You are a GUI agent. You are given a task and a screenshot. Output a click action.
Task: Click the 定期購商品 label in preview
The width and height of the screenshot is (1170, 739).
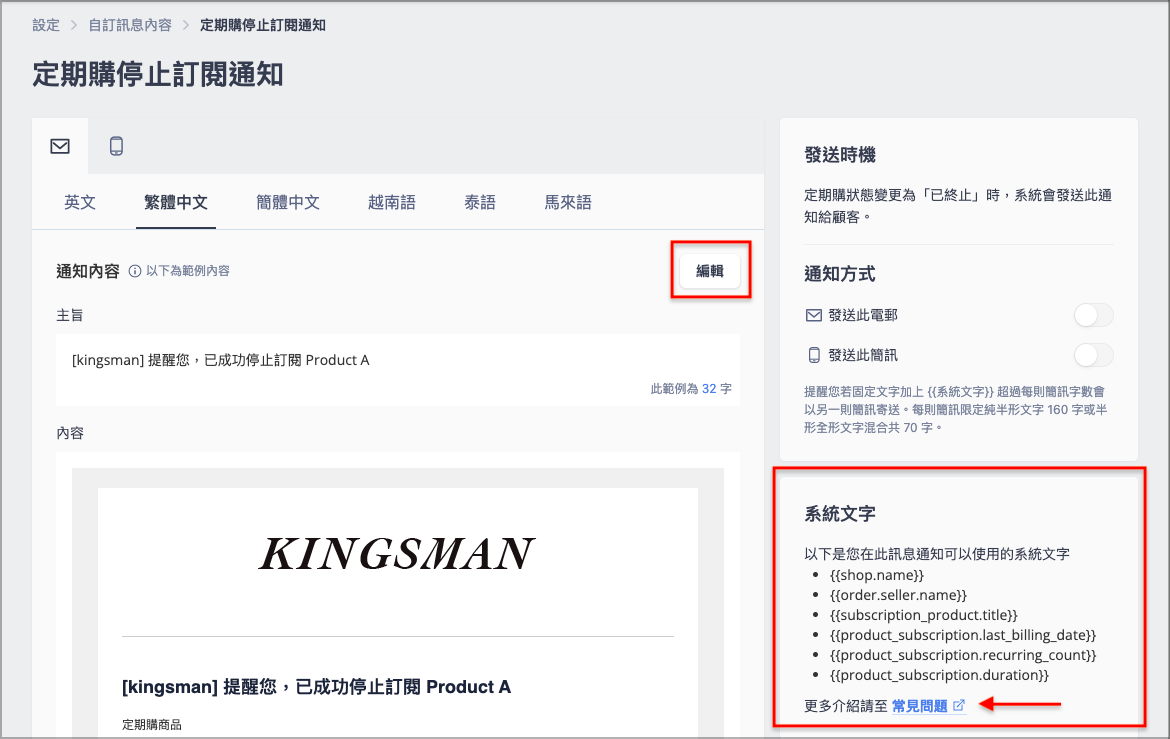pos(152,725)
